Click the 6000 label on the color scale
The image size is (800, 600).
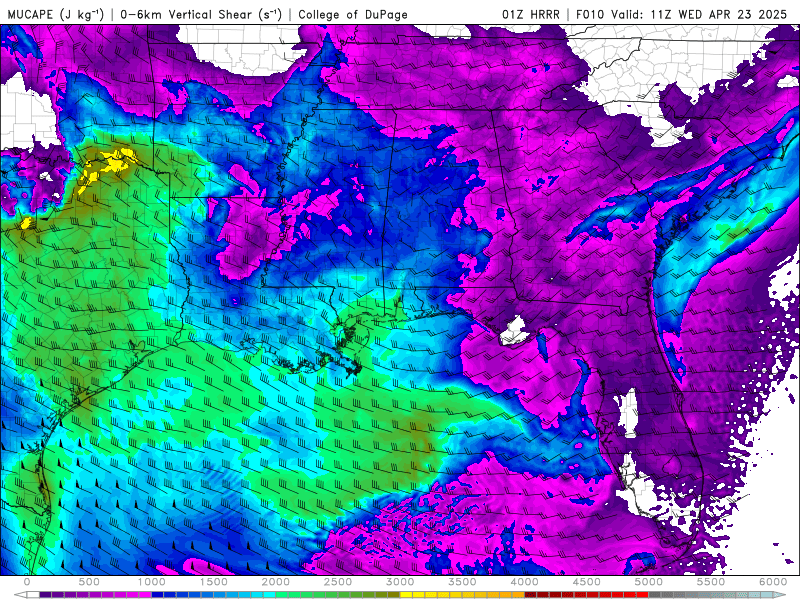773,582
